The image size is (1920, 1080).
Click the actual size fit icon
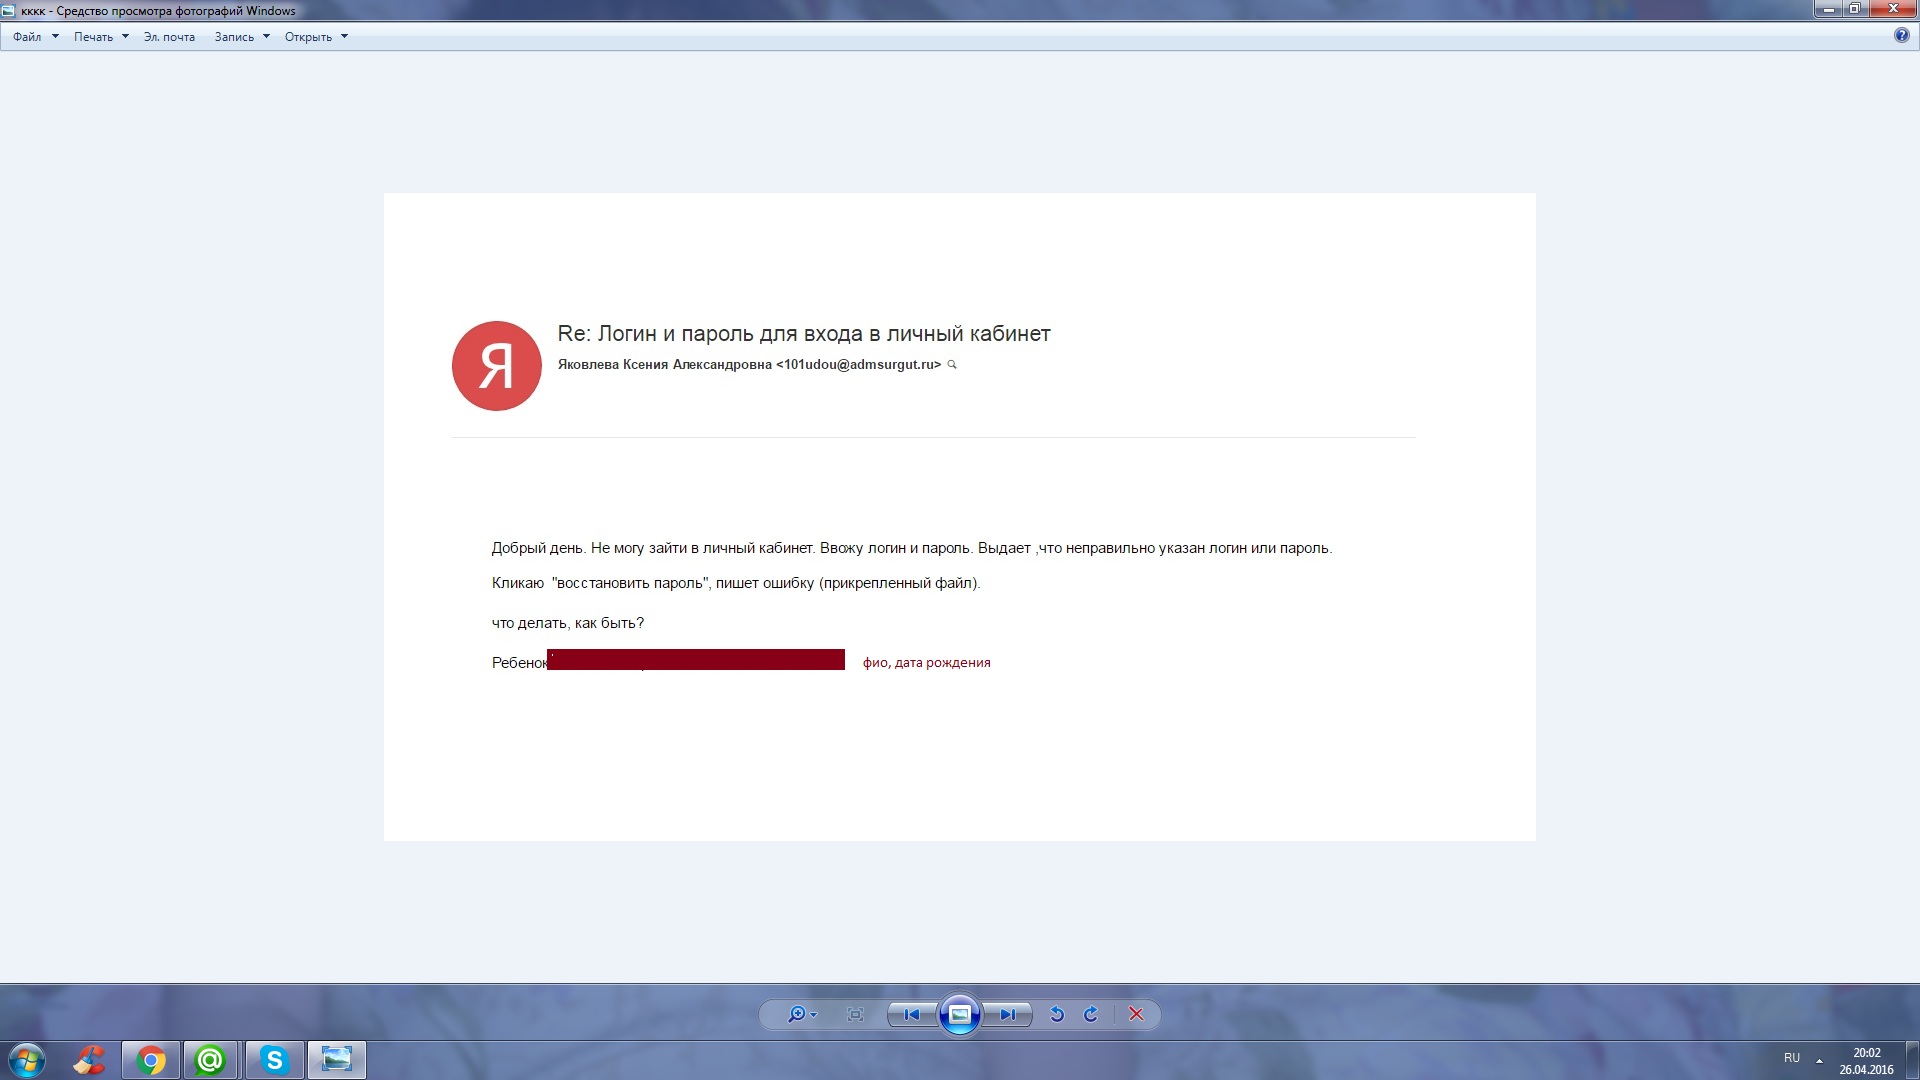[x=855, y=1014]
